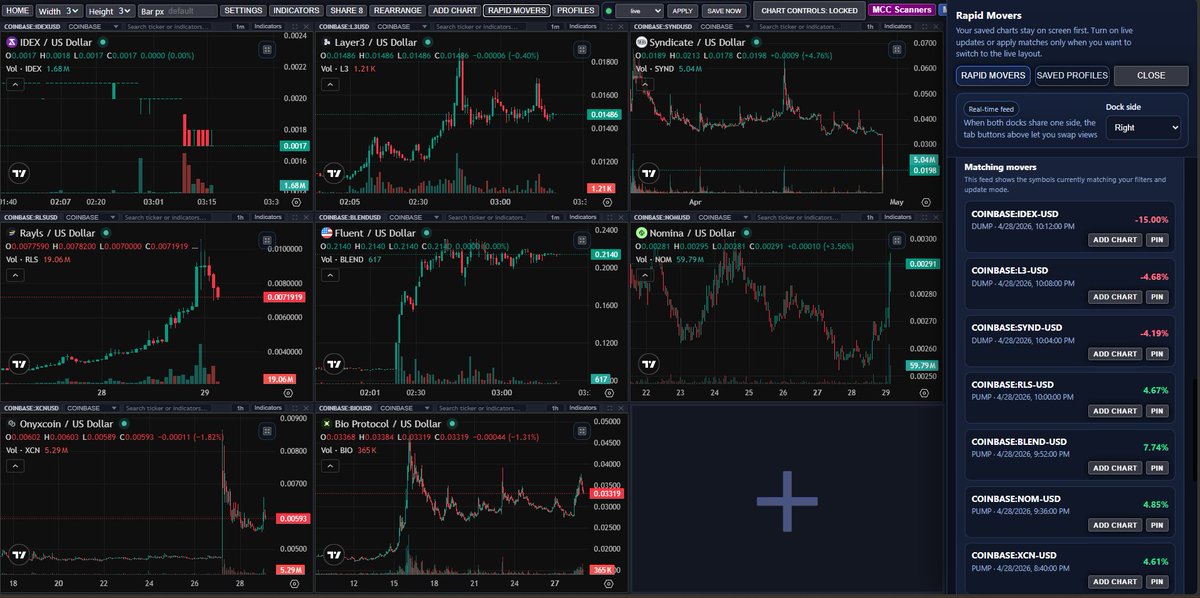Maximize the COINBASE:RLSUSD chart panel
Screen dimensions: 1200x598
click(295, 216)
